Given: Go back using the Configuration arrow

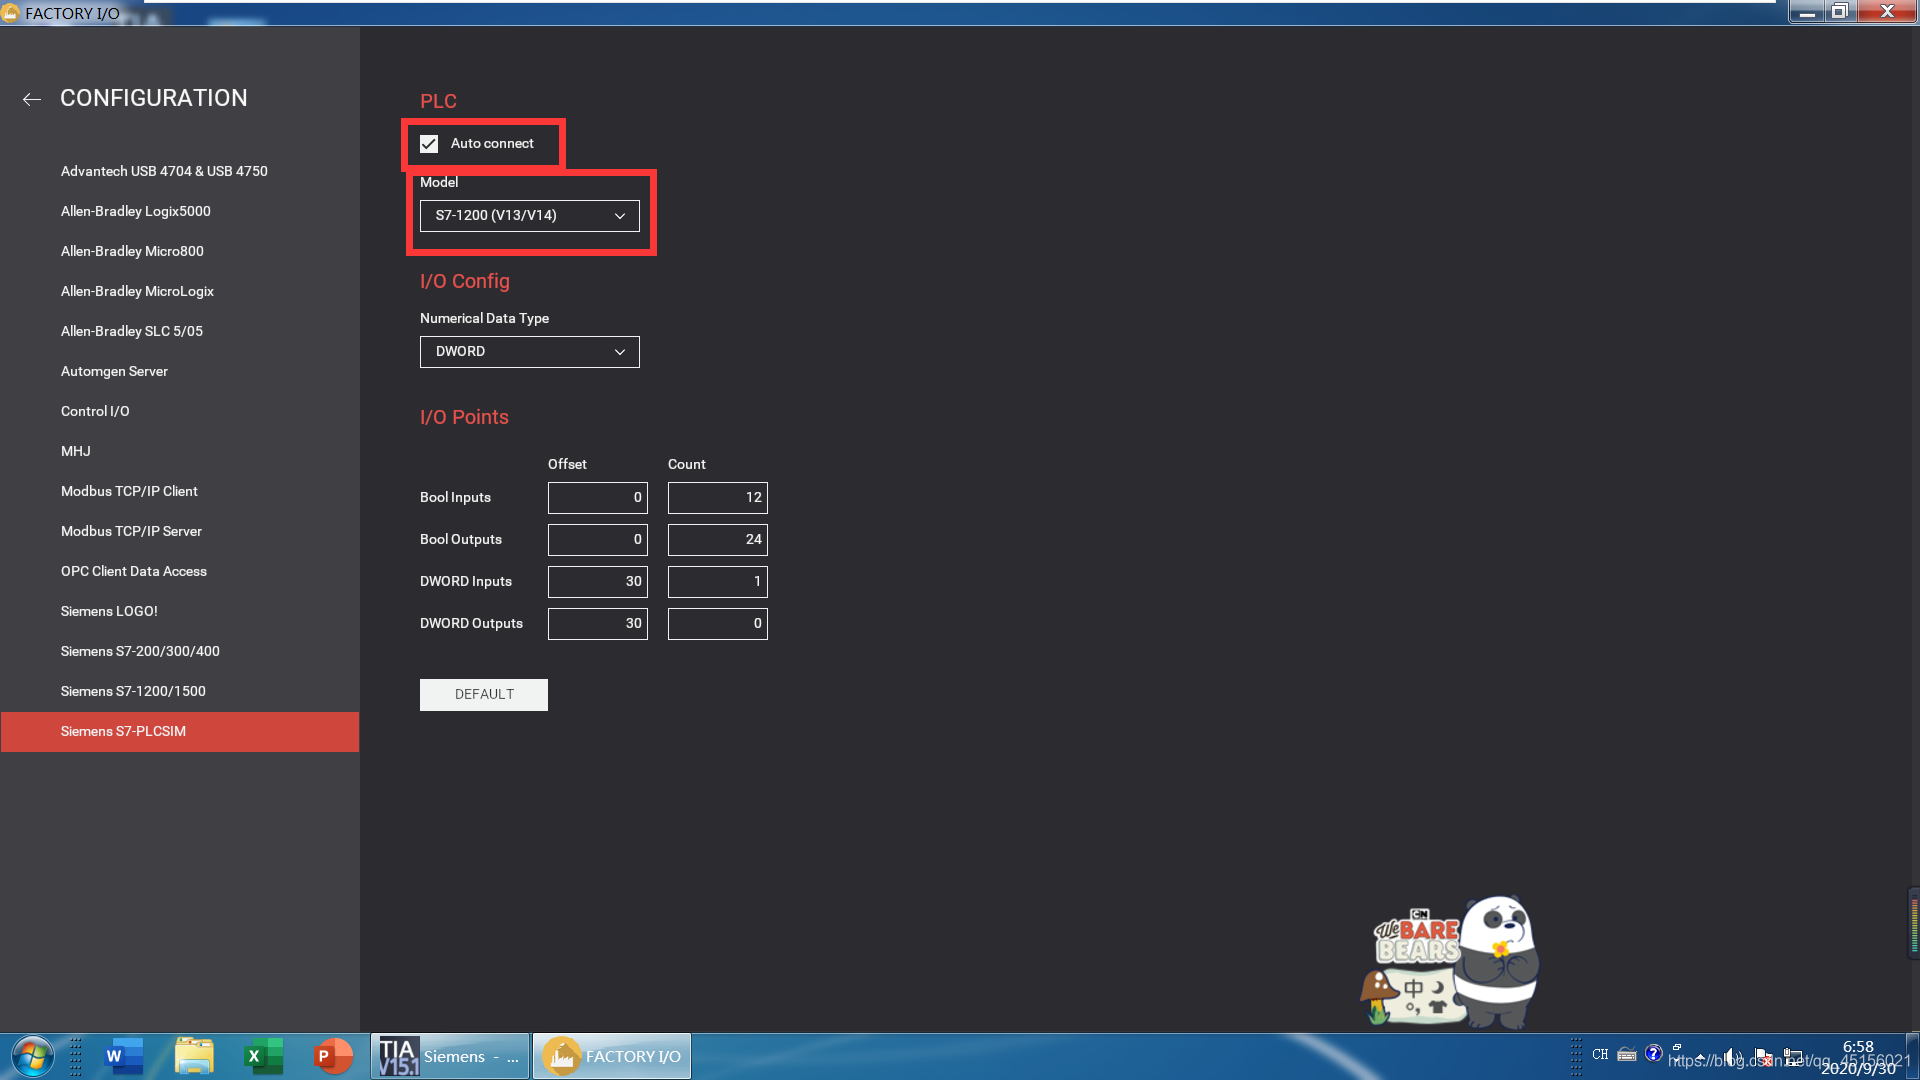Looking at the screenshot, I should pos(32,99).
